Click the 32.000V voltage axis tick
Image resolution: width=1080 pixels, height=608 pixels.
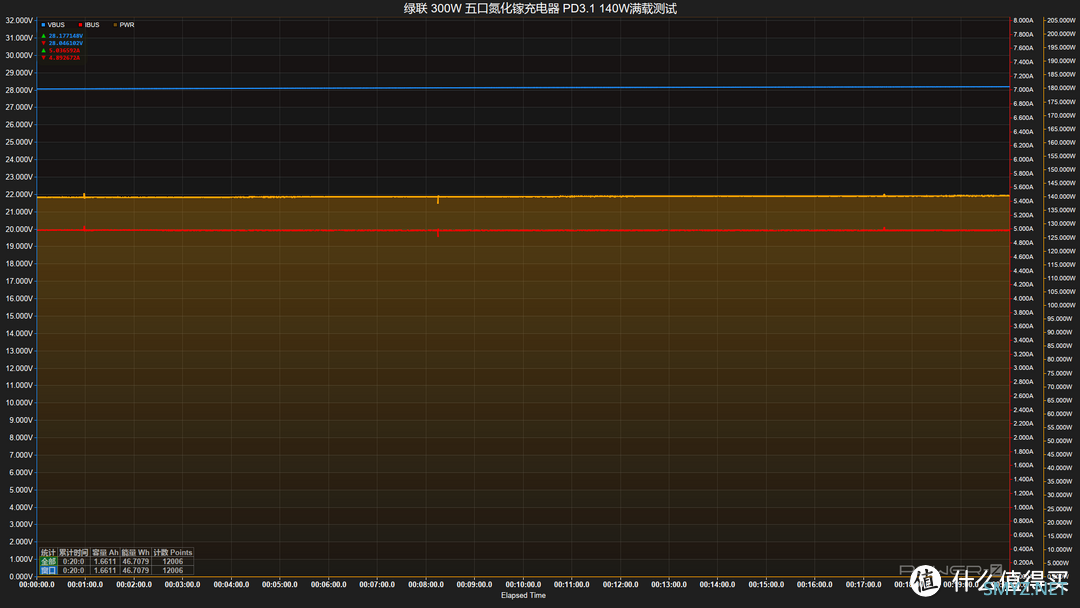tap(19, 21)
